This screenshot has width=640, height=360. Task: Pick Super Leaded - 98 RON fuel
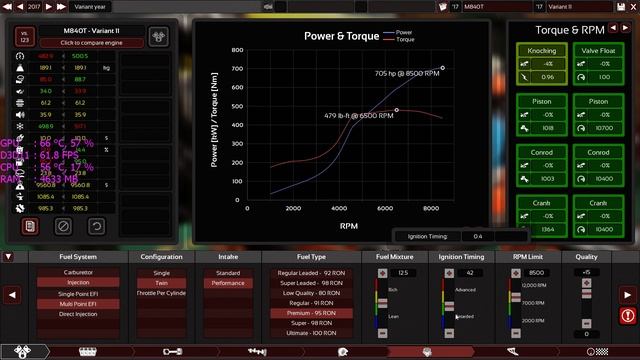pyautogui.click(x=311, y=283)
